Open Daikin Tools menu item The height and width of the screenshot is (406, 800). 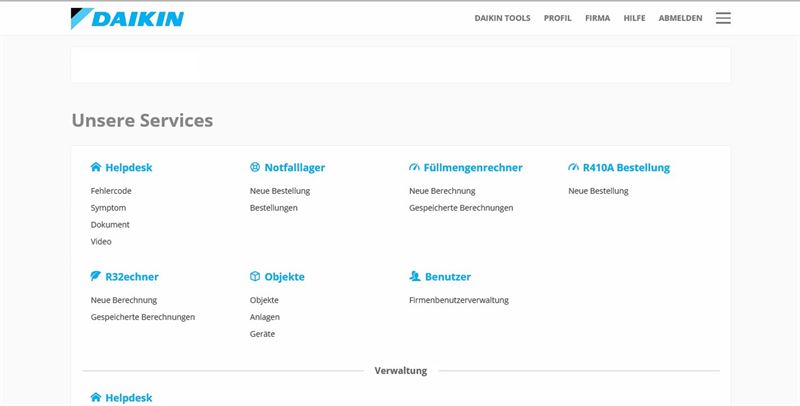point(502,18)
